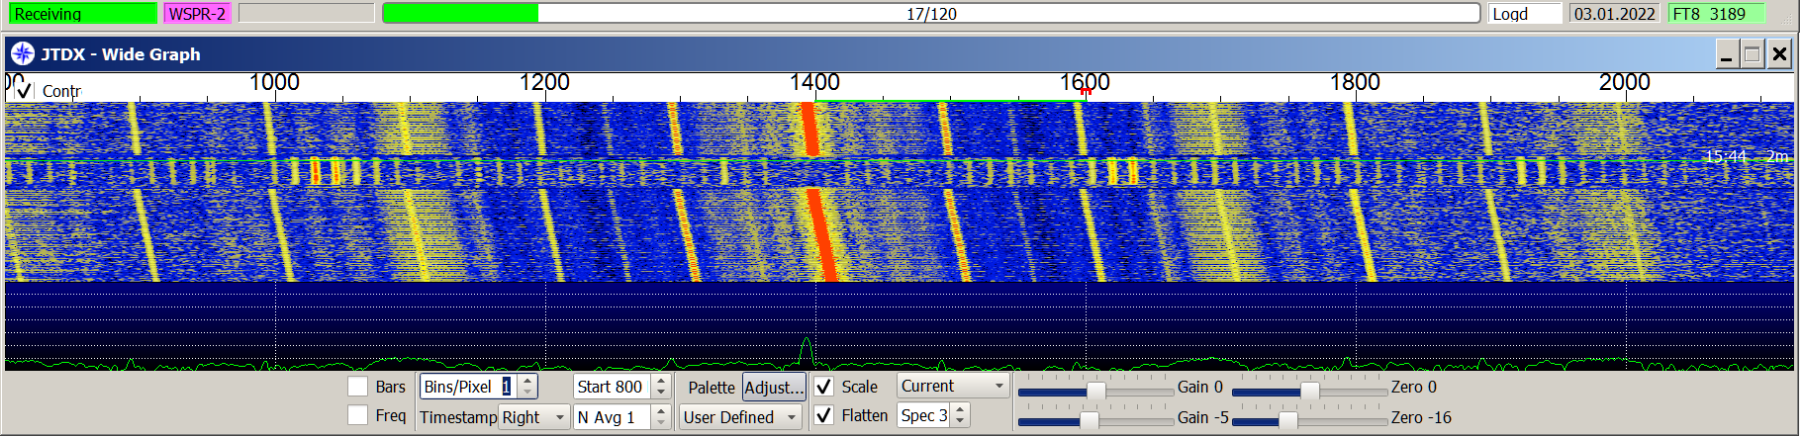Adjust the Gain -5 slider
Image resolution: width=1800 pixels, height=436 pixels.
(x=1090, y=420)
